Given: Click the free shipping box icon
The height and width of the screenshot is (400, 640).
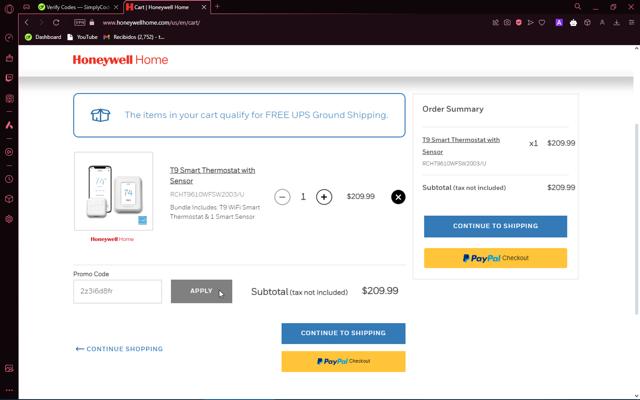Looking at the screenshot, I should 100,115.
